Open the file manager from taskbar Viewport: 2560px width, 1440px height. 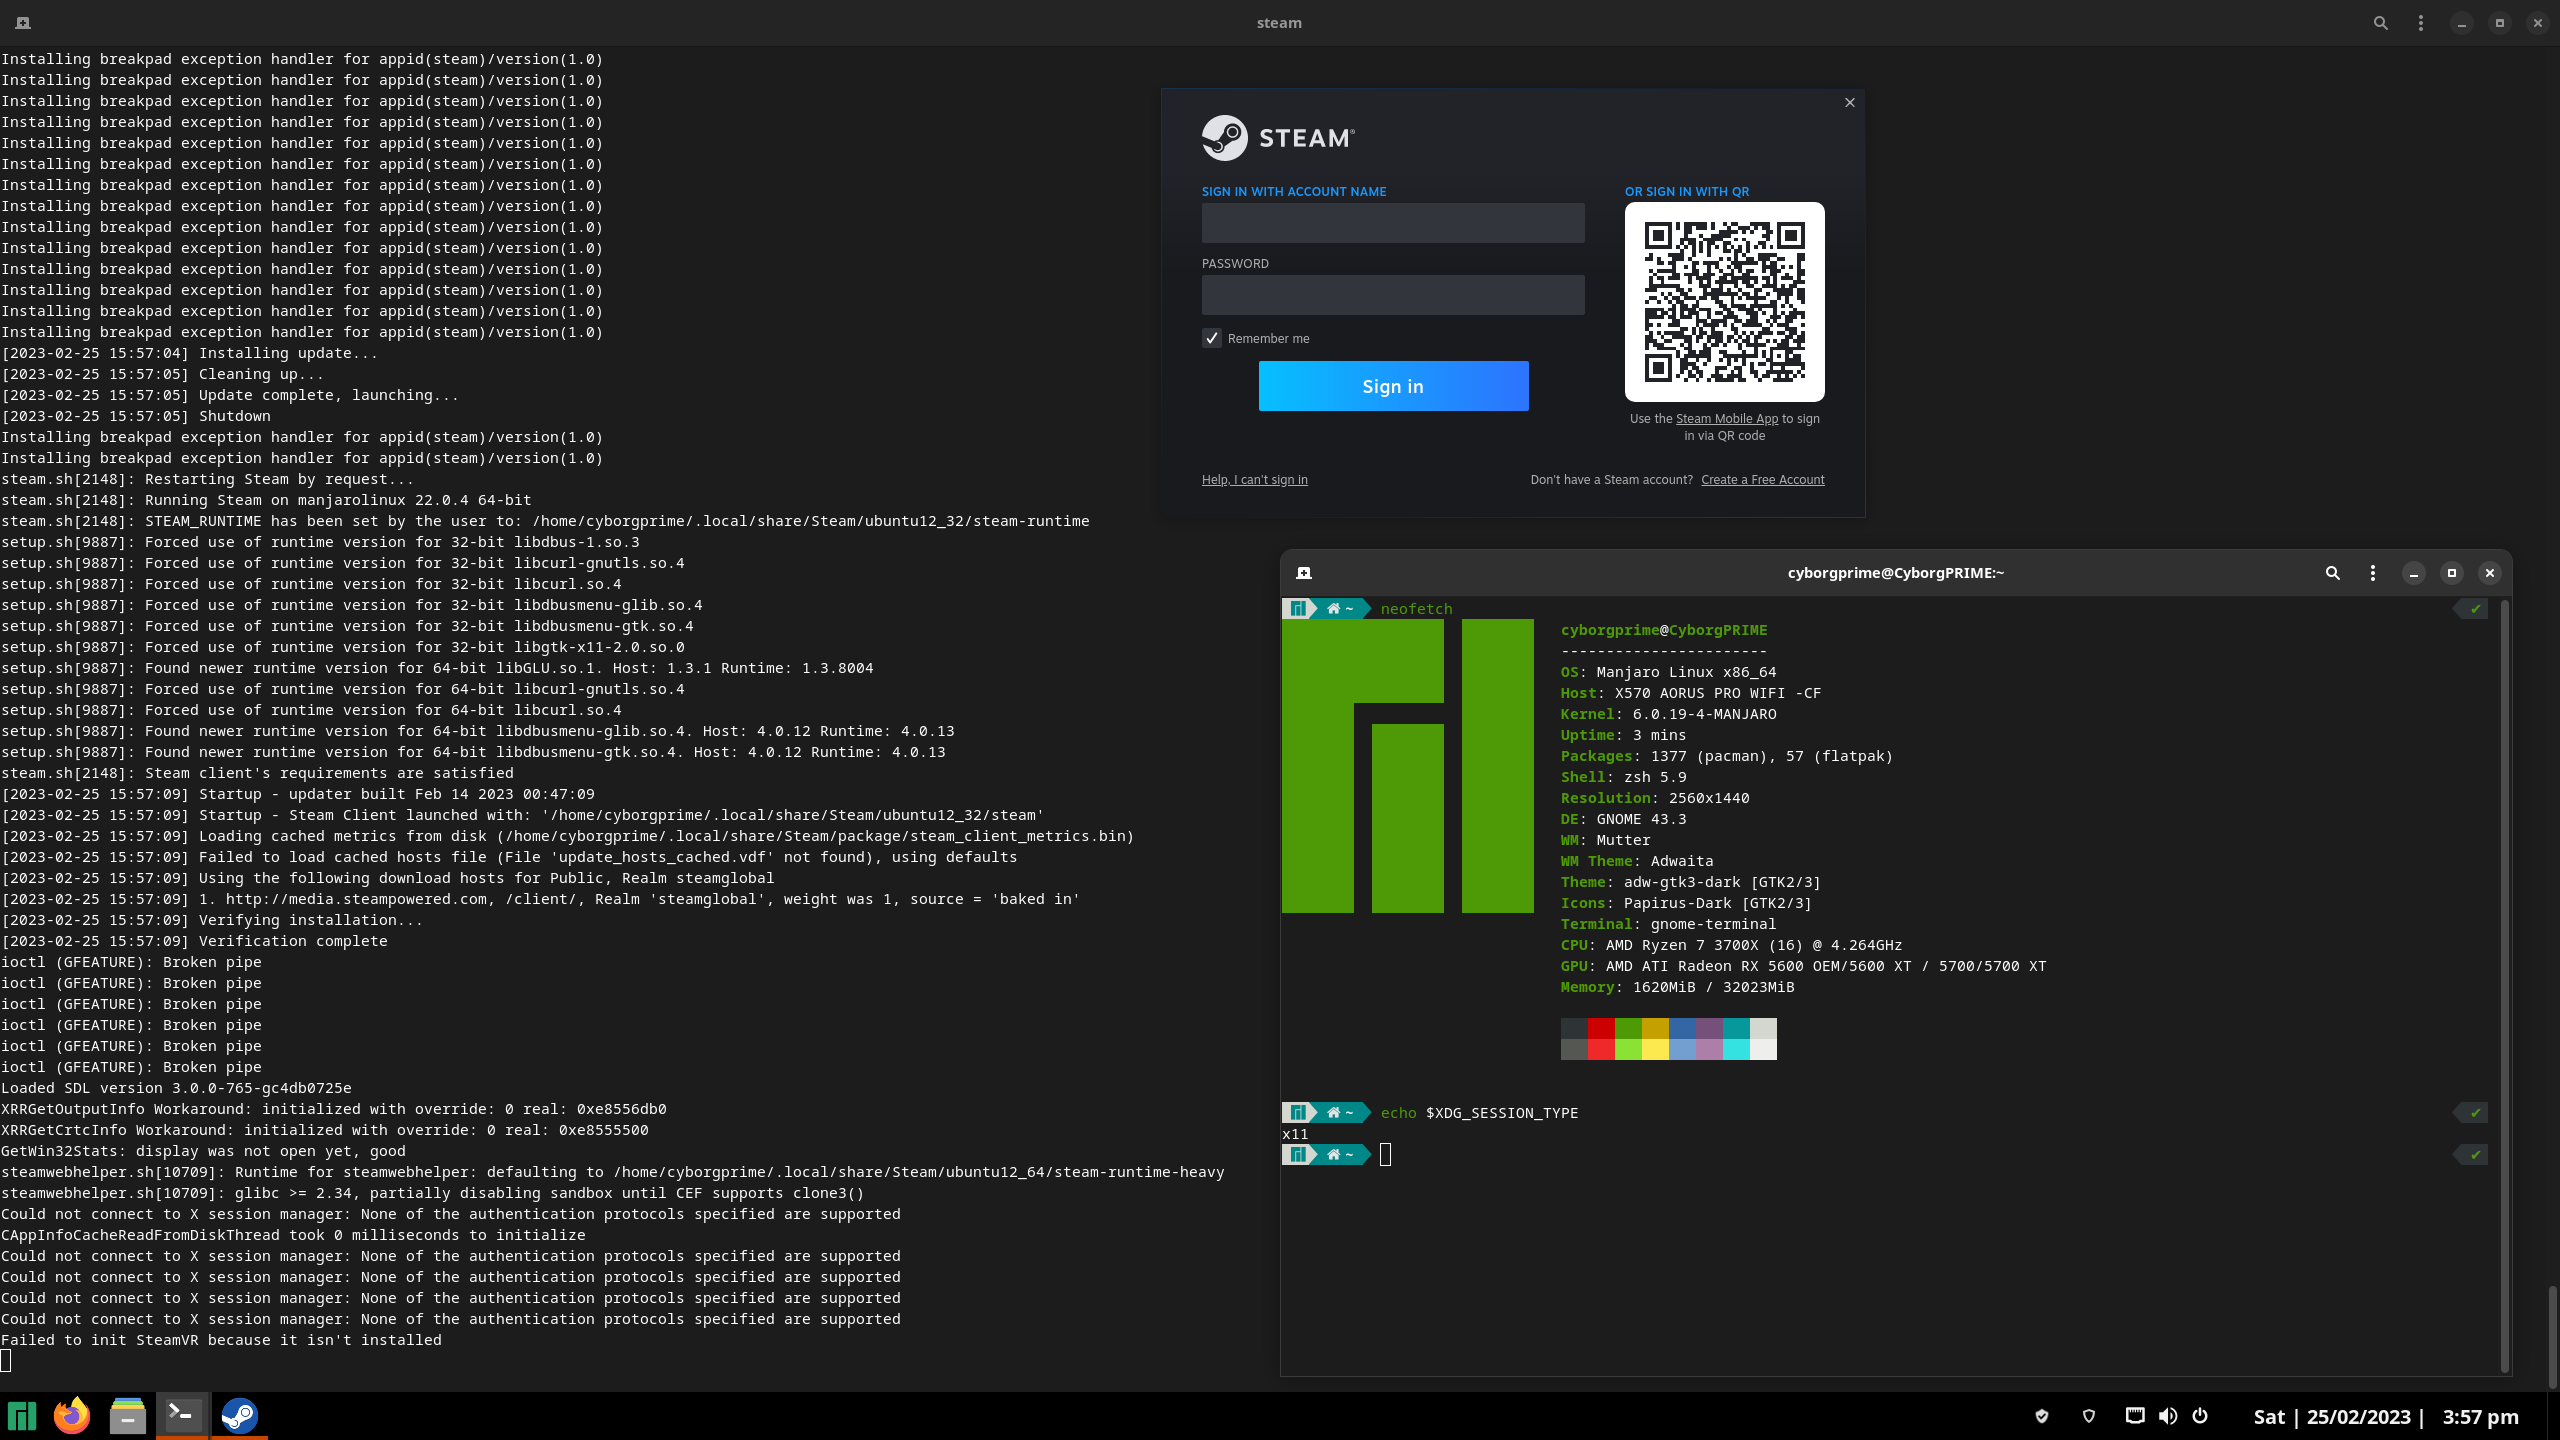click(x=127, y=1416)
